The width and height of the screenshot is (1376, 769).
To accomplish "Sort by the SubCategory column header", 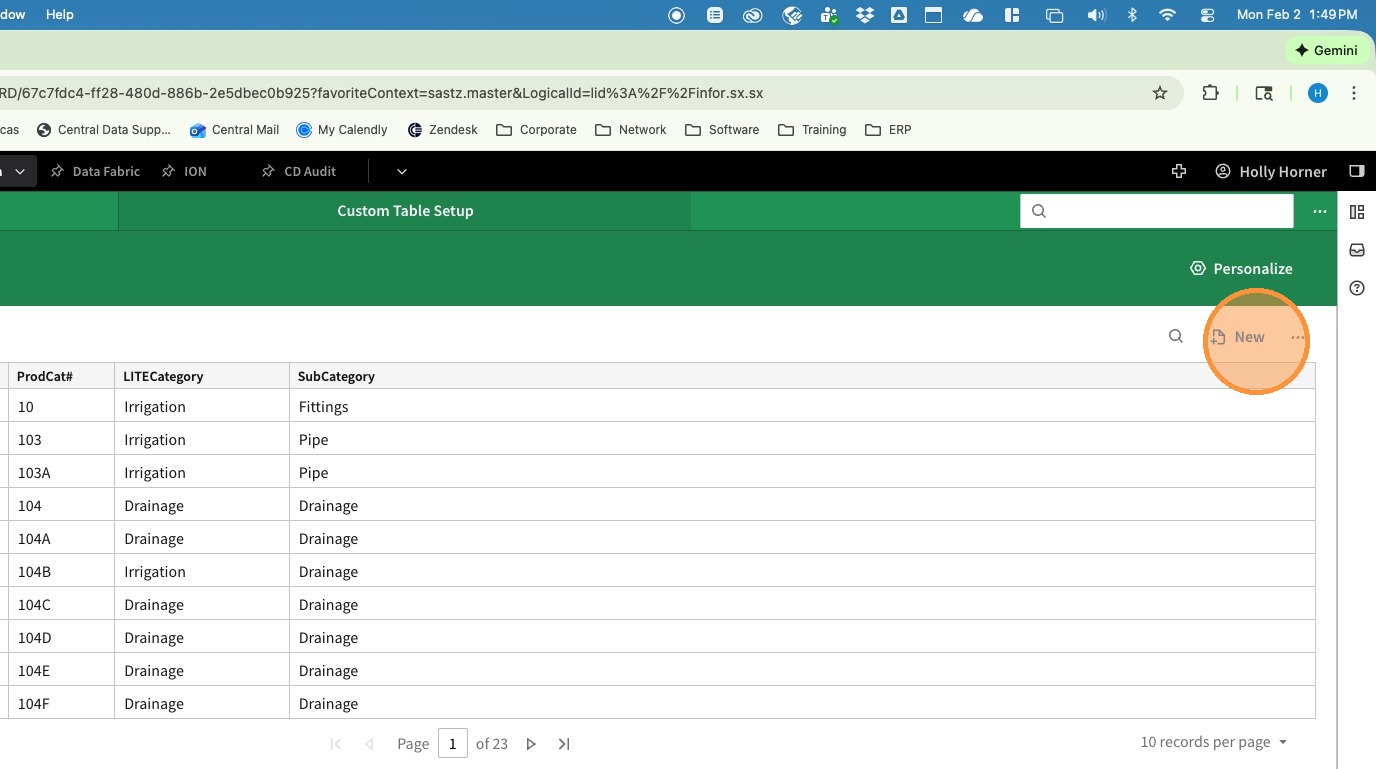I will [802, 376].
